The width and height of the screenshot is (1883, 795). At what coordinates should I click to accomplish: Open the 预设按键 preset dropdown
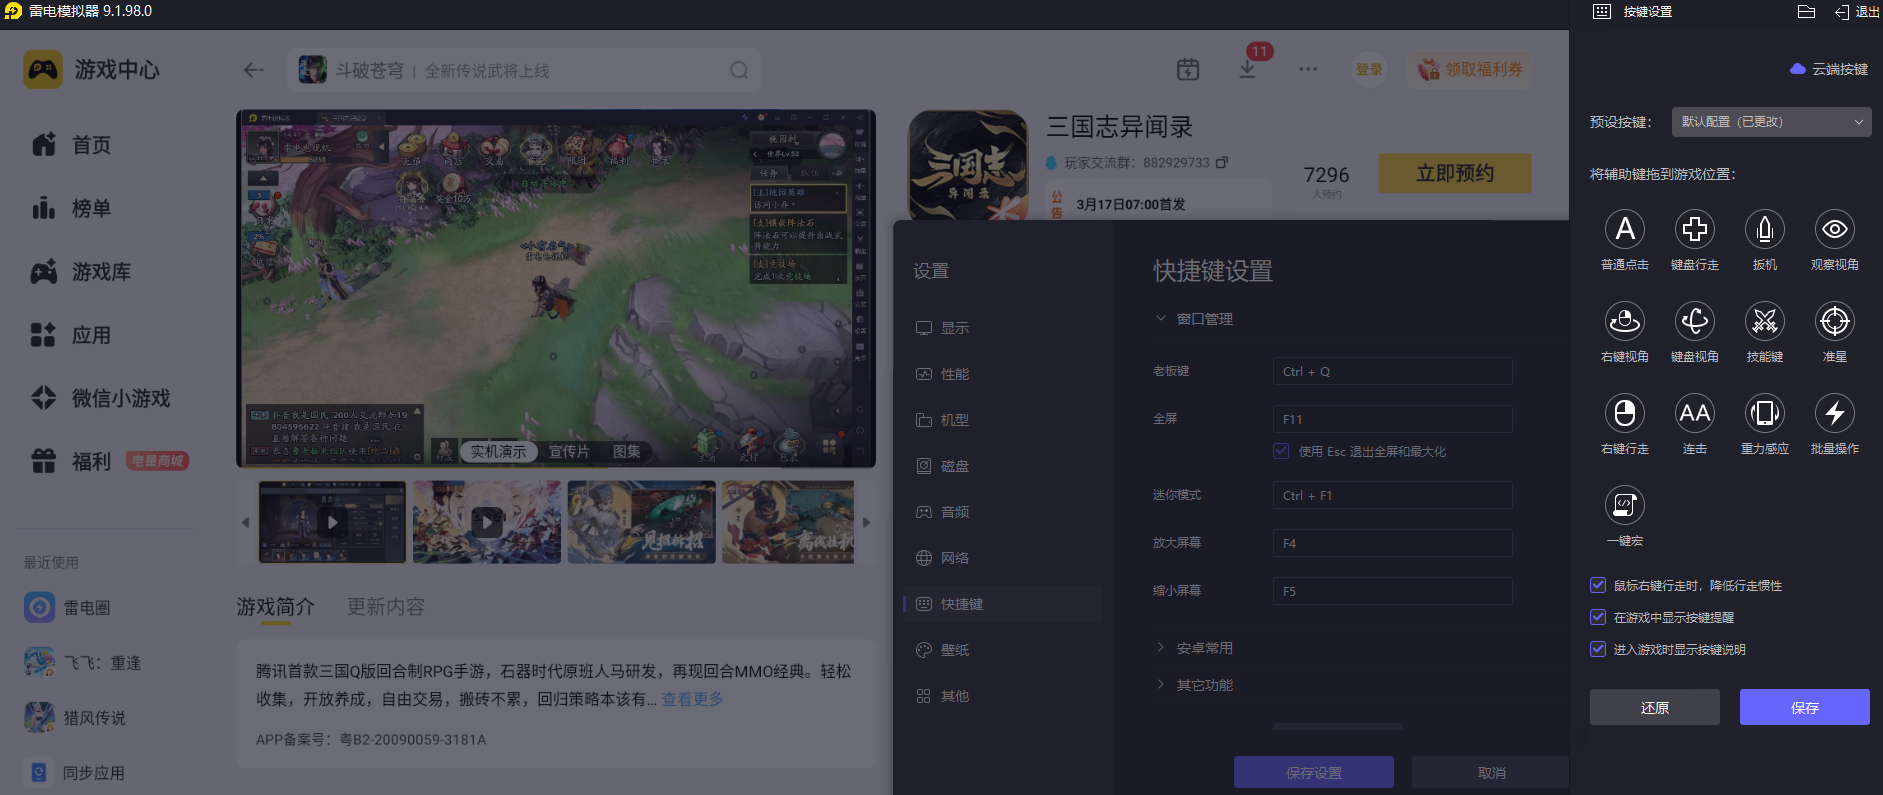pos(1771,122)
